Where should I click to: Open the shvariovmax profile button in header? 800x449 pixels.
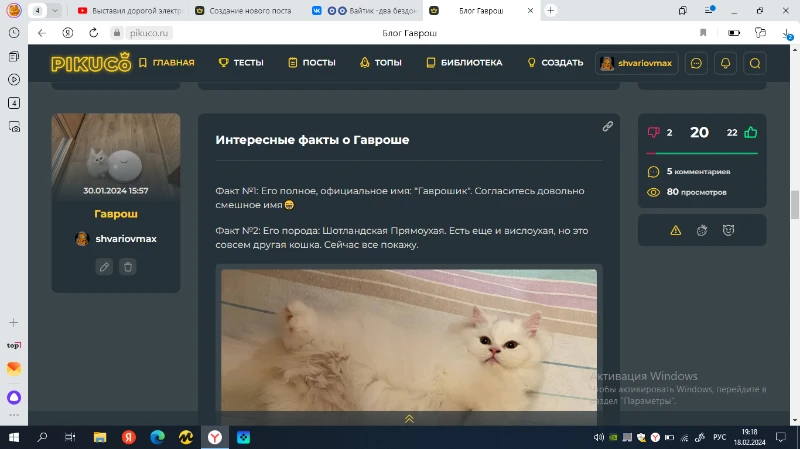(x=637, y=63)
